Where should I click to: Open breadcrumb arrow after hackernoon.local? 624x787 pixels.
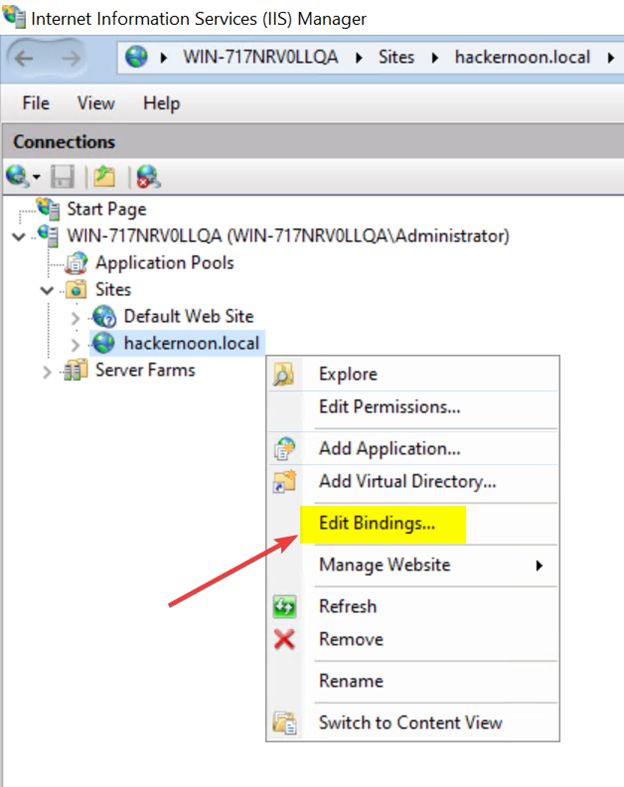pyautogui.click(x=610, y=58)
